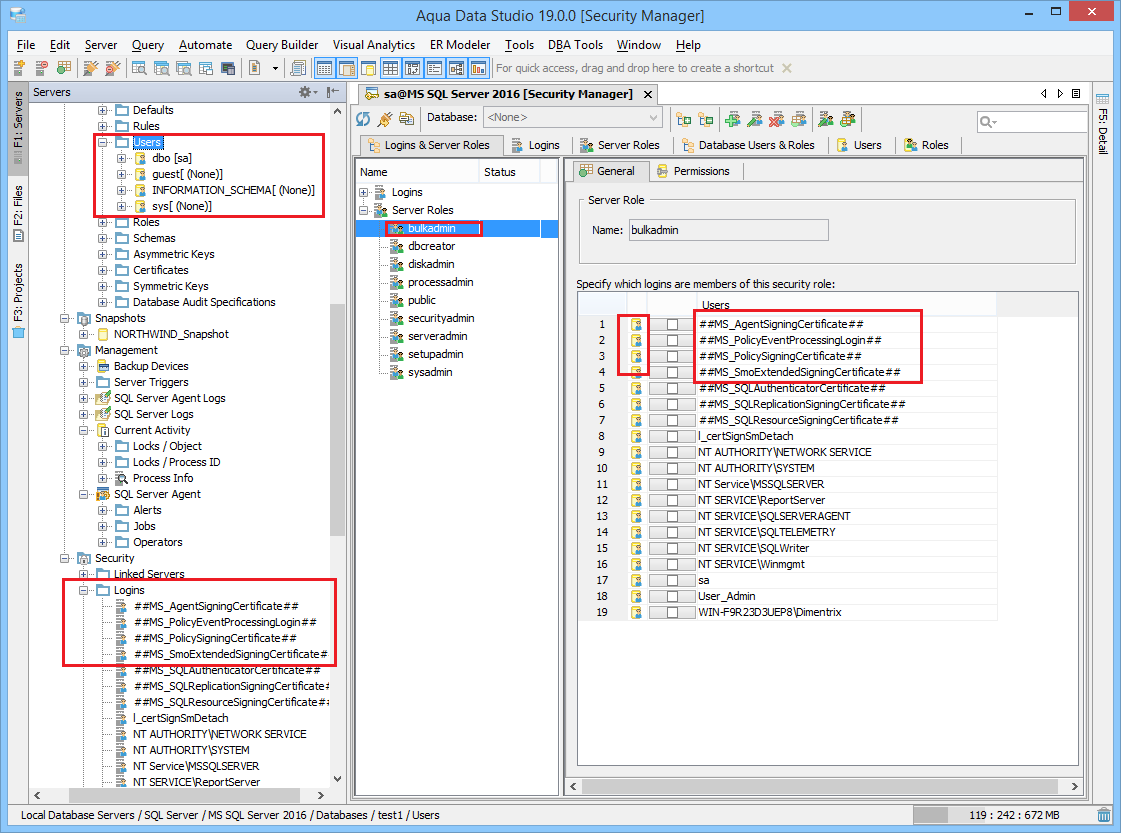This screenshot has width=1121, height=833.
Task: Click the copy icon beside Database label
Action: (407, 119)
